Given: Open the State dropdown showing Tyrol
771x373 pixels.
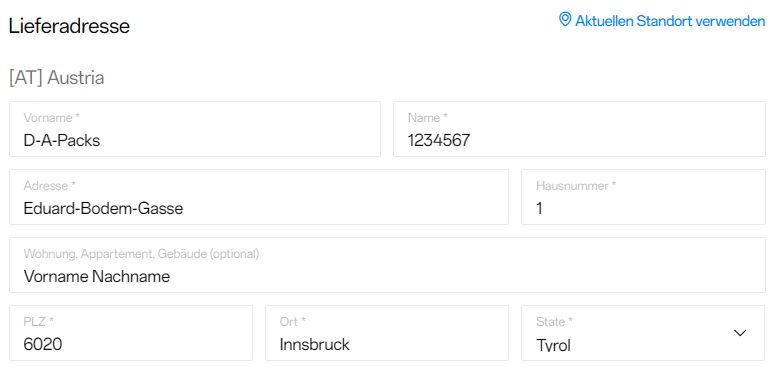Looking at the screenshot, I should coord(643,333).
